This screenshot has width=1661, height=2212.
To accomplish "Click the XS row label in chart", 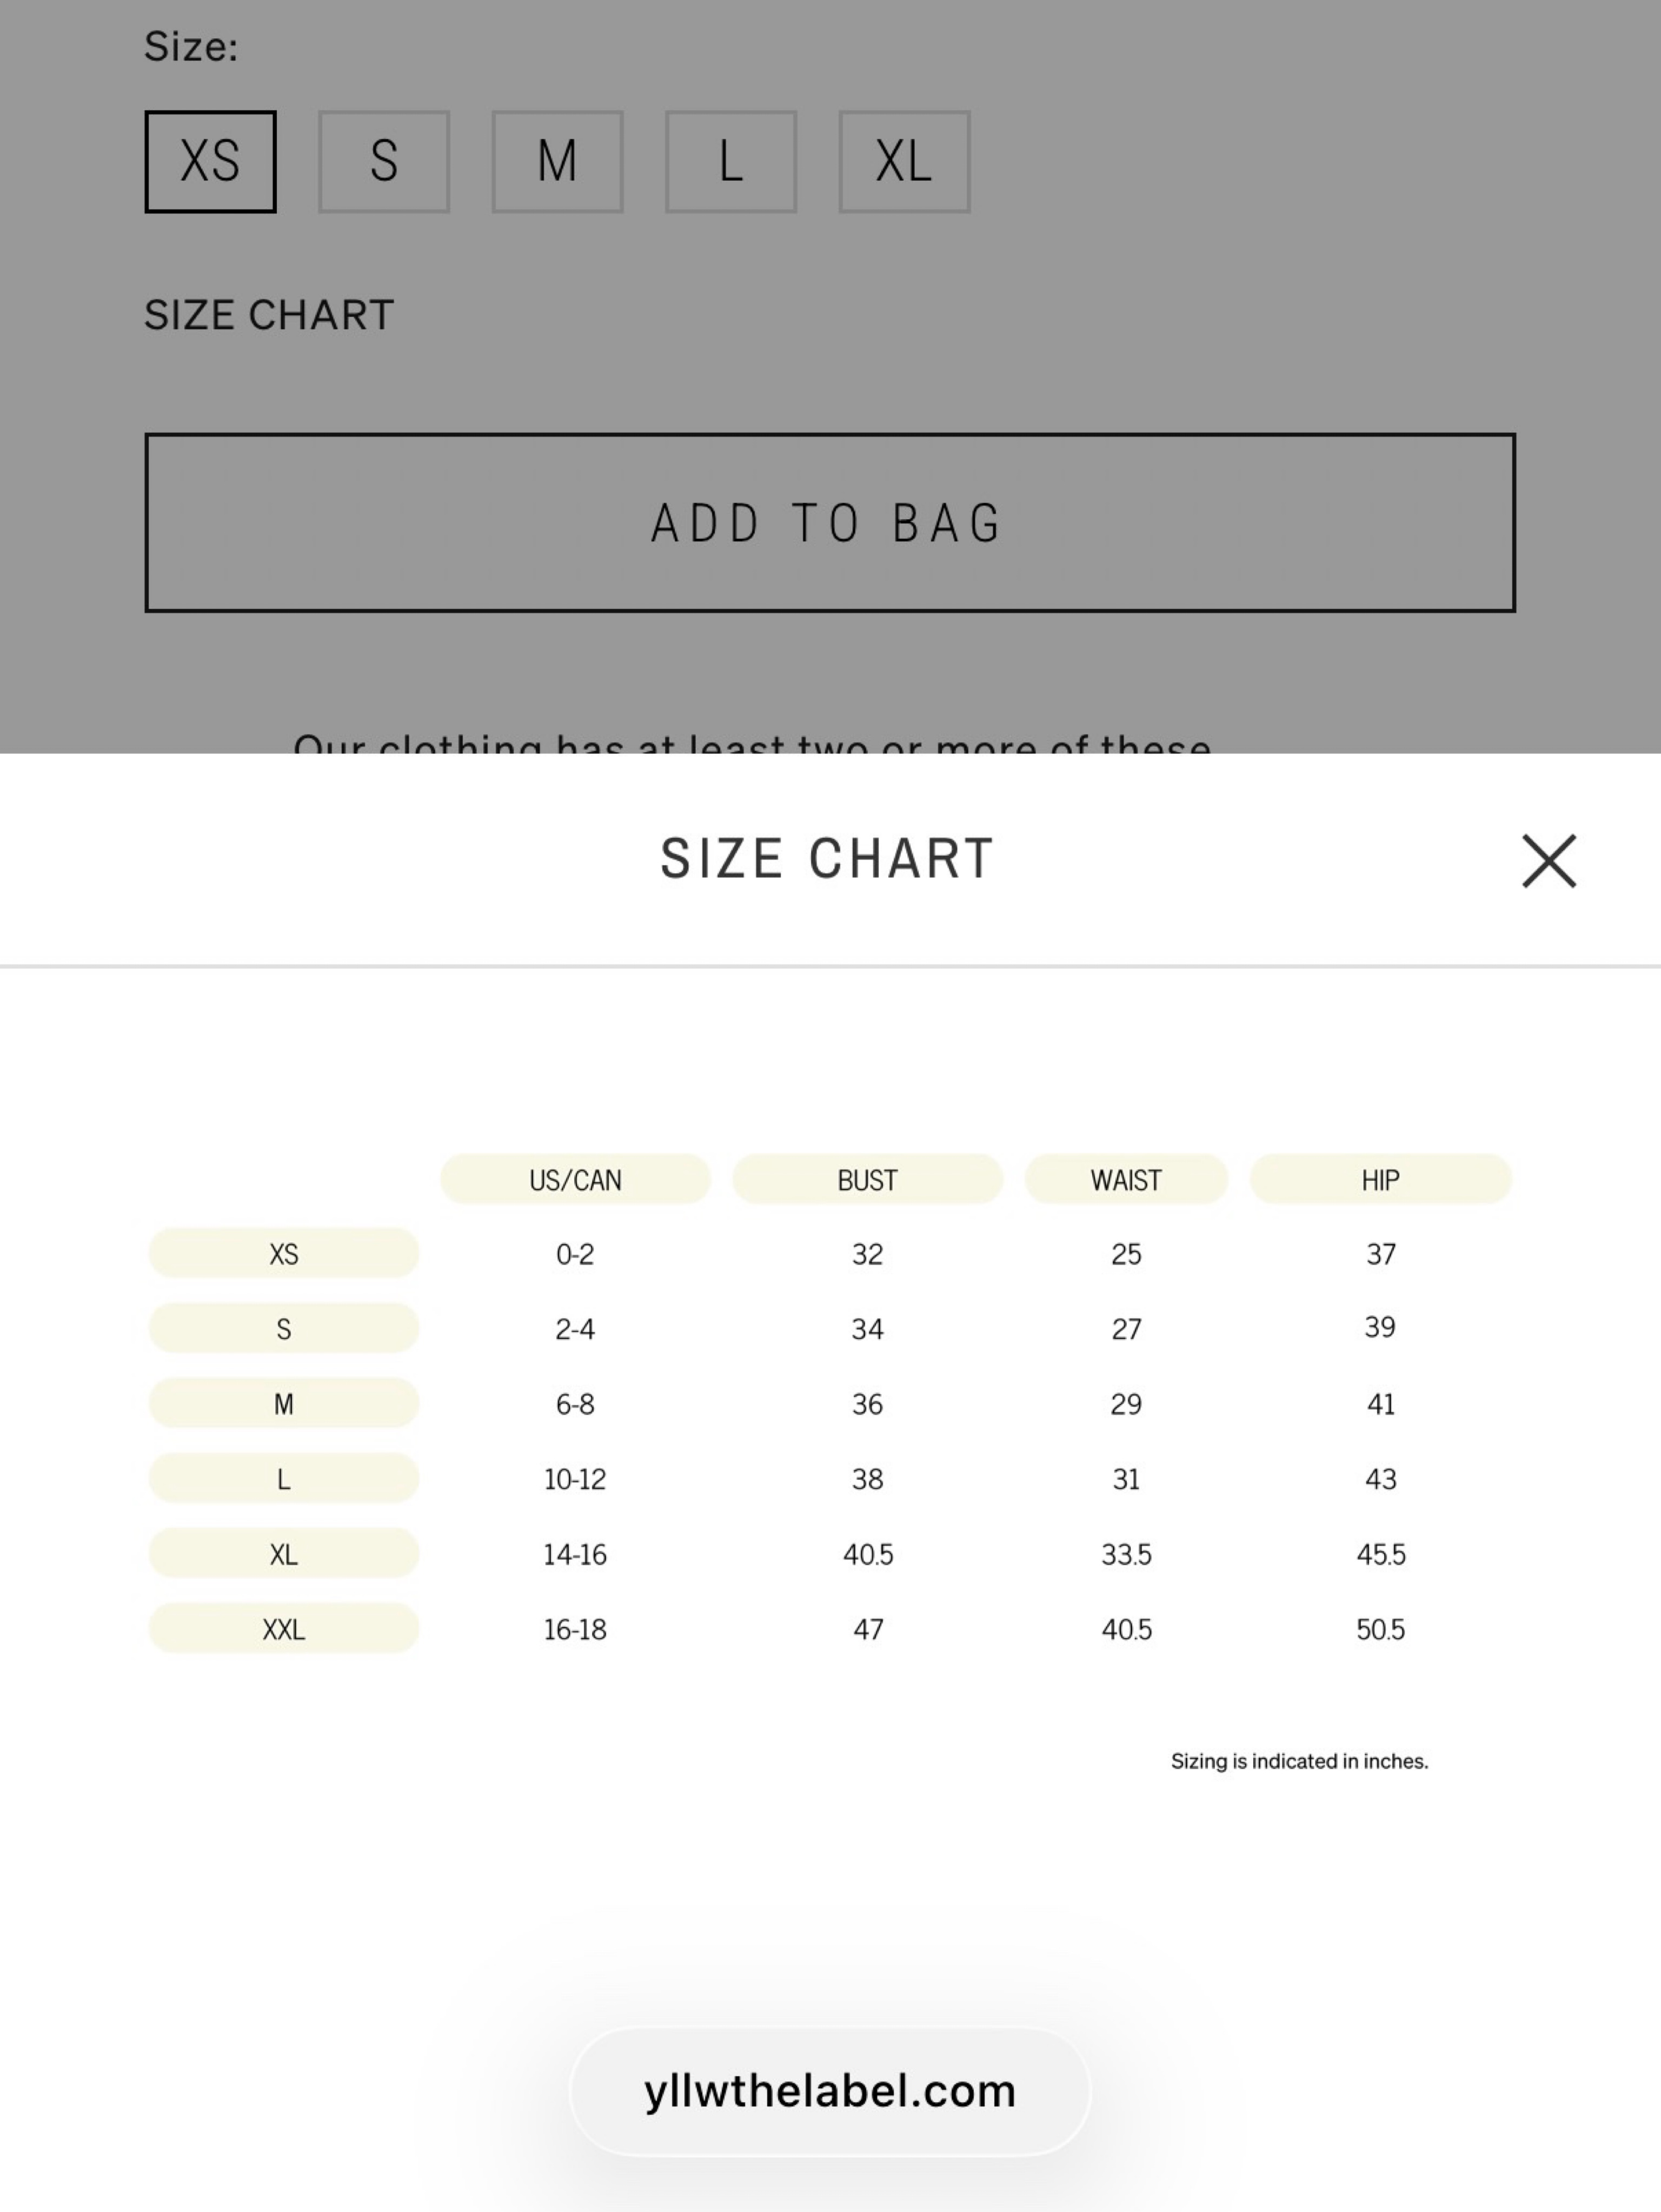I will pyautogui.click(x=284, y=1253).
